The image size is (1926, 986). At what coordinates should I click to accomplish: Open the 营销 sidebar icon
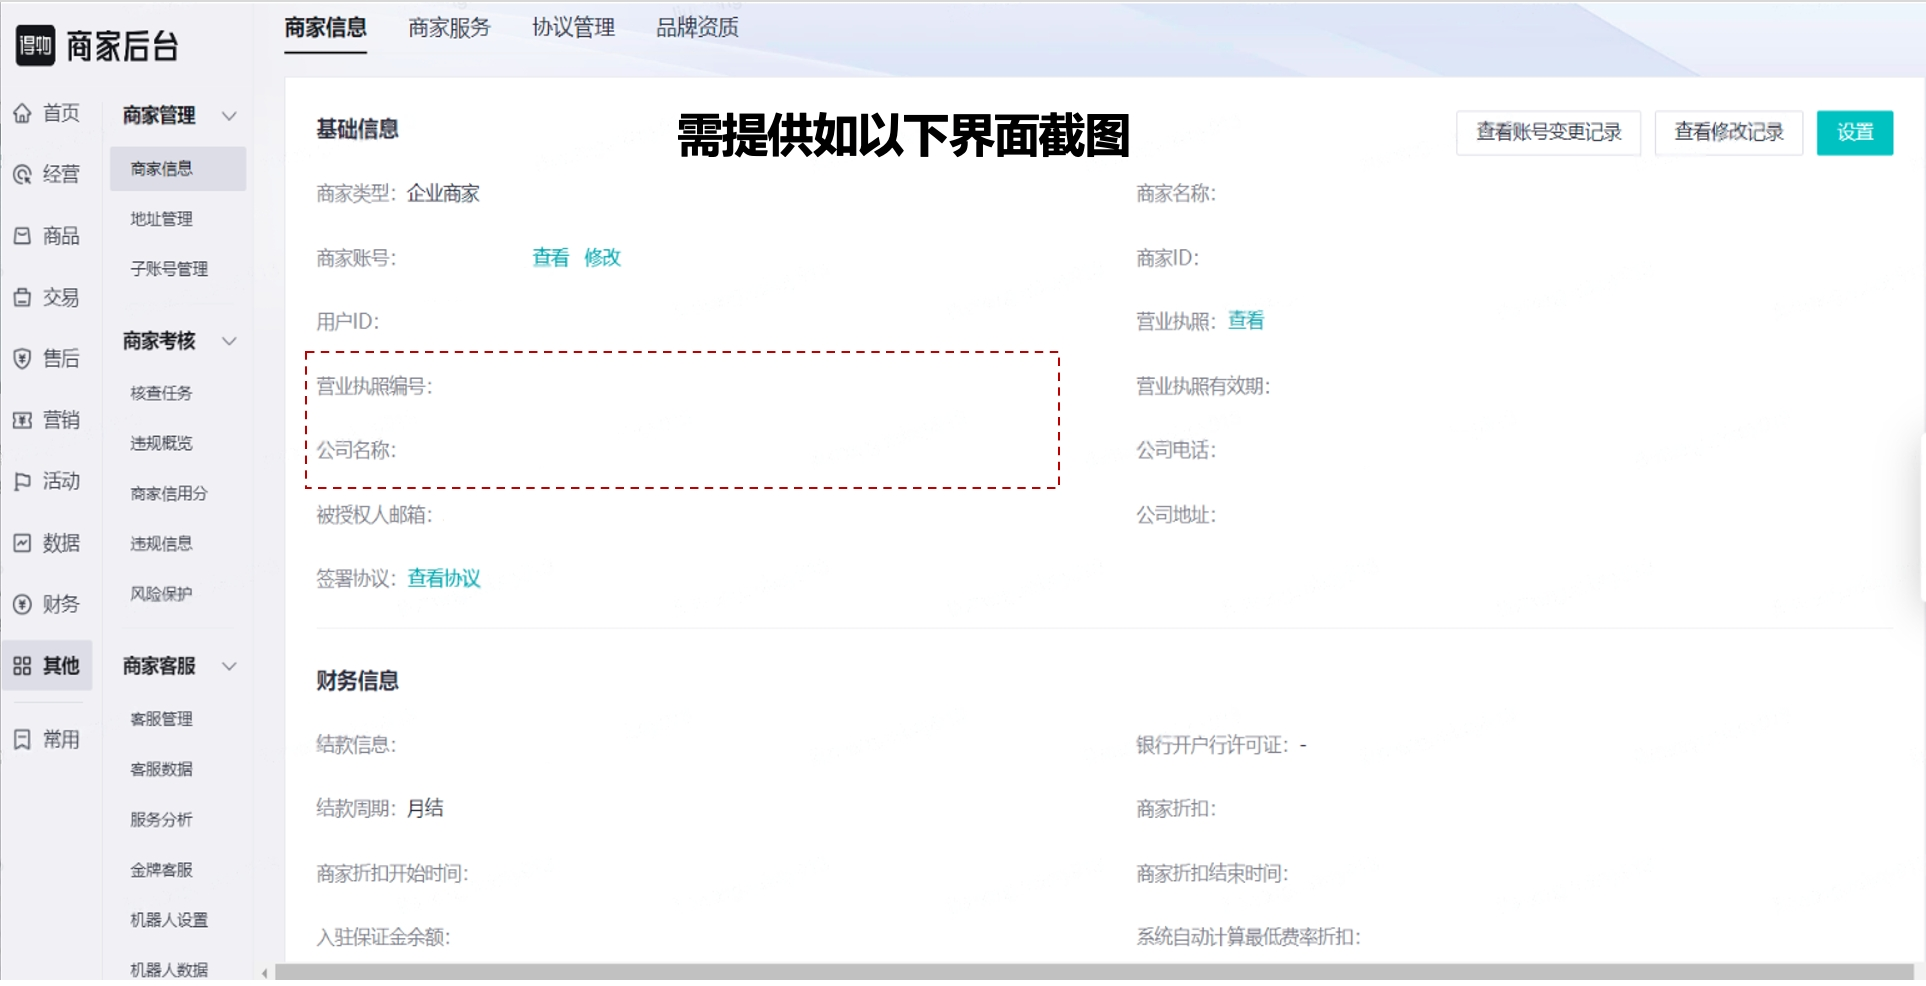(x=22, y=421)
